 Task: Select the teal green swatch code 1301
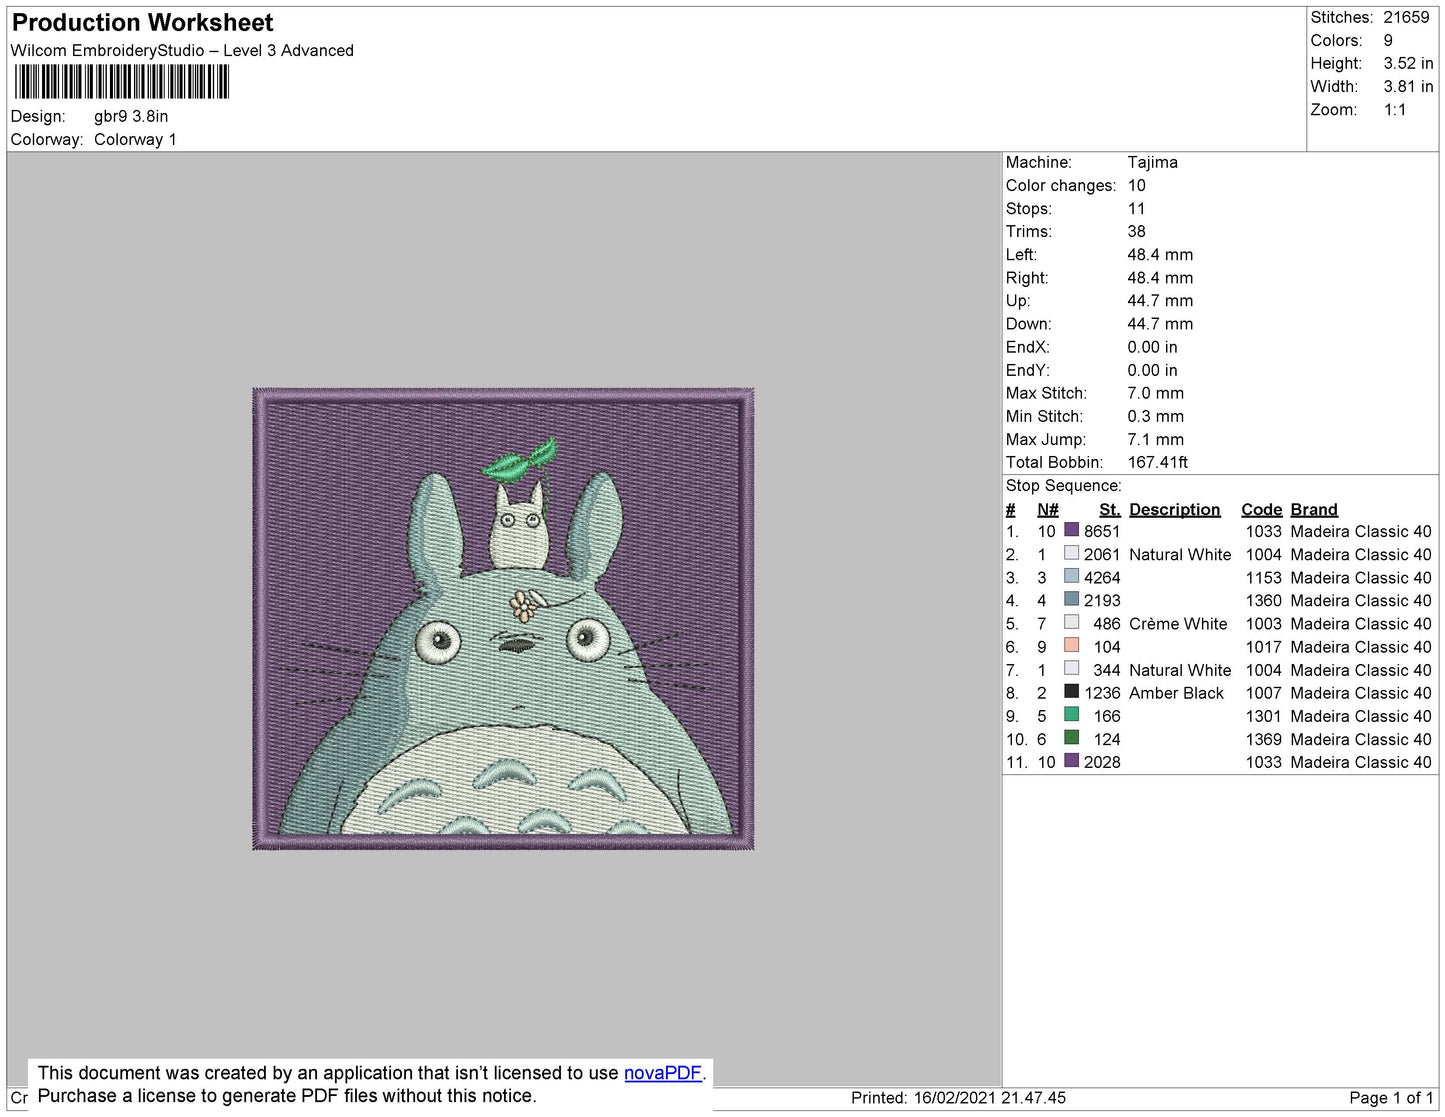click(1071, 714)
